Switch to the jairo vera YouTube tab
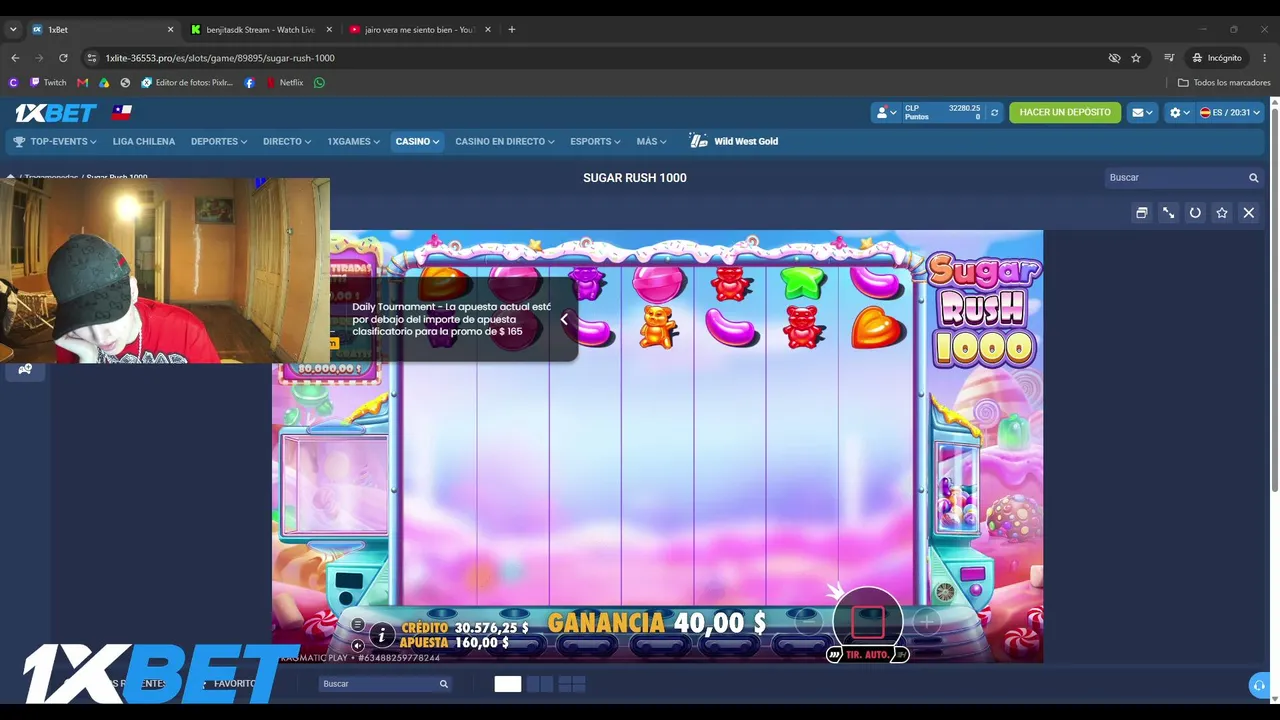The width and height of the screenshot is (1280, 720). 420,30
